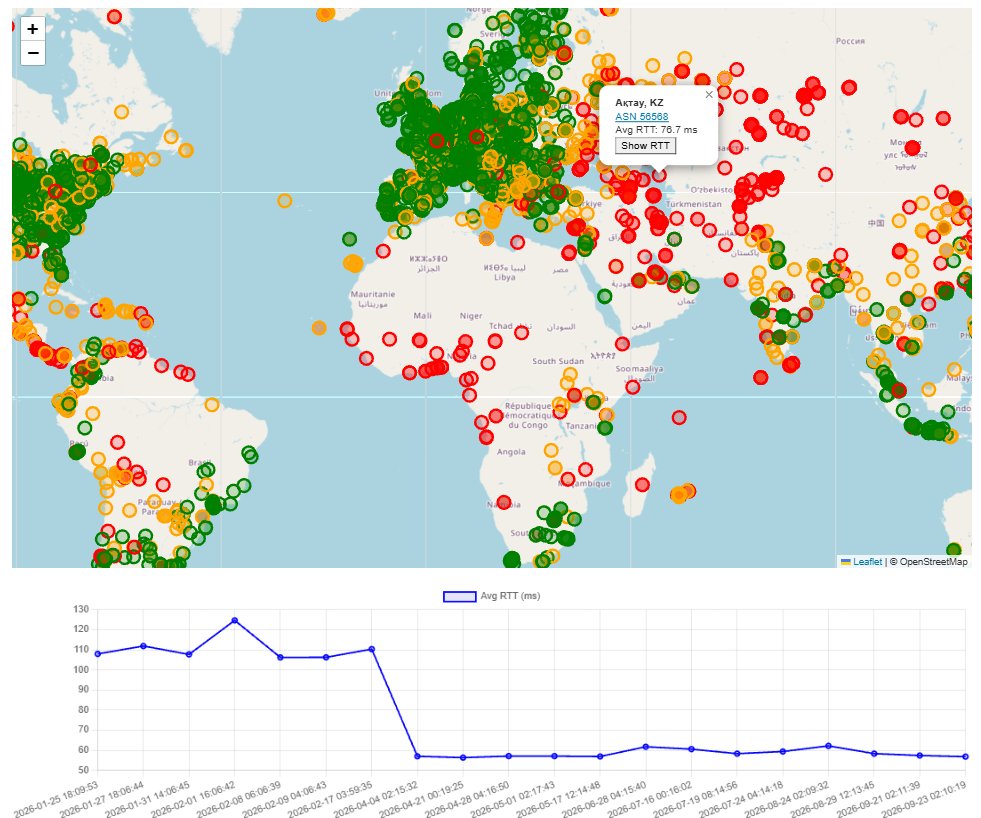981x818 pixels.
Task: Click the South Sudan map label
Action: tap(557, 361)
